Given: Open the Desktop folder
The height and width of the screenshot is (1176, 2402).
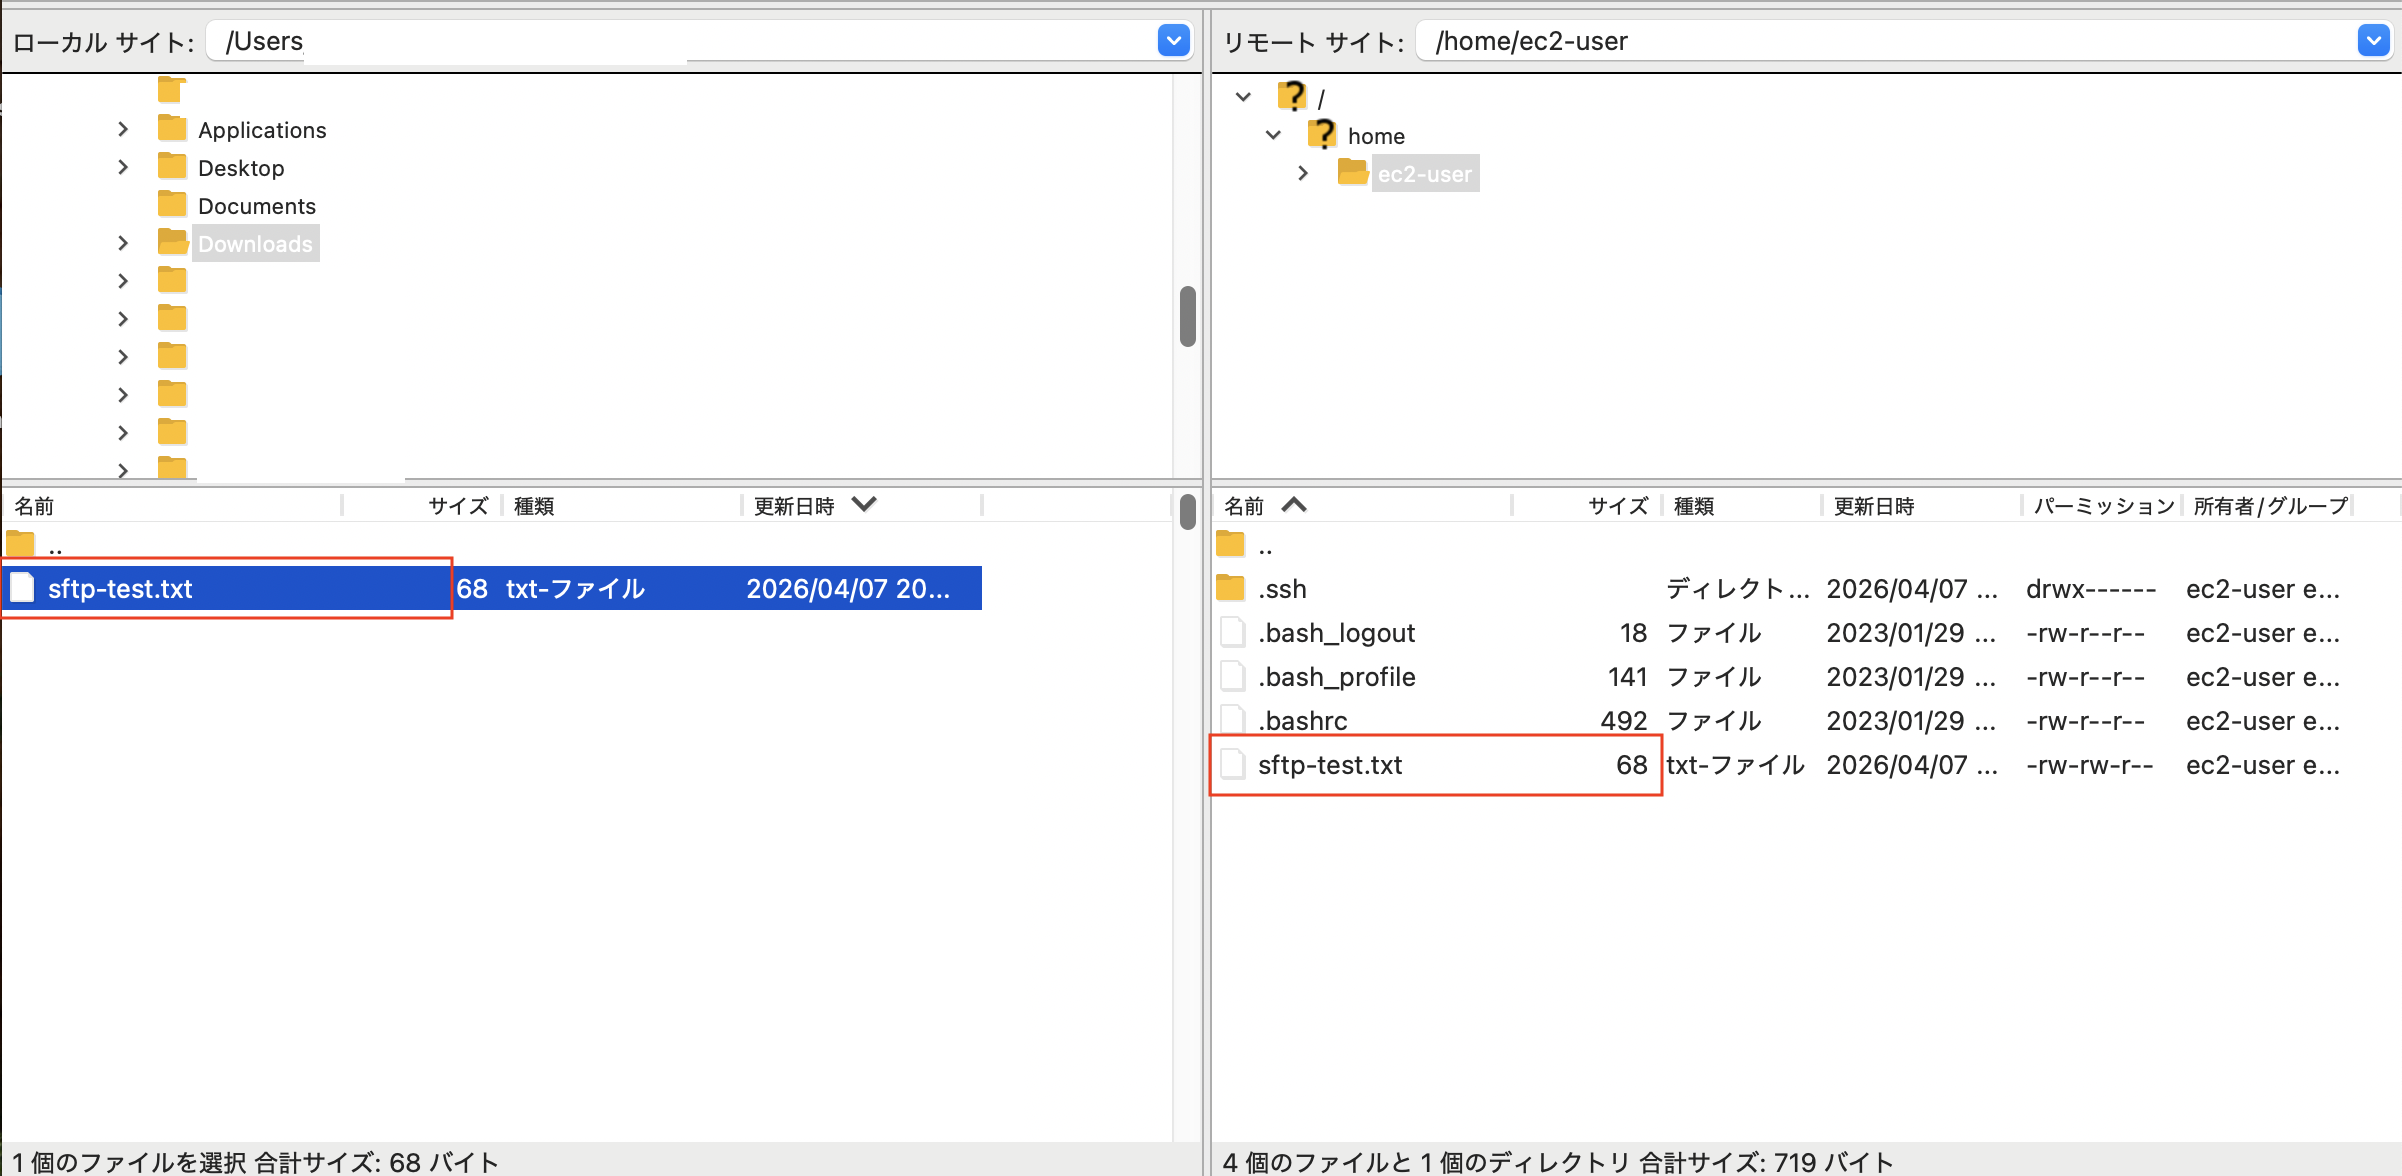Looking at the screenshot, I should pyautogui.click(x=241, y=167).
